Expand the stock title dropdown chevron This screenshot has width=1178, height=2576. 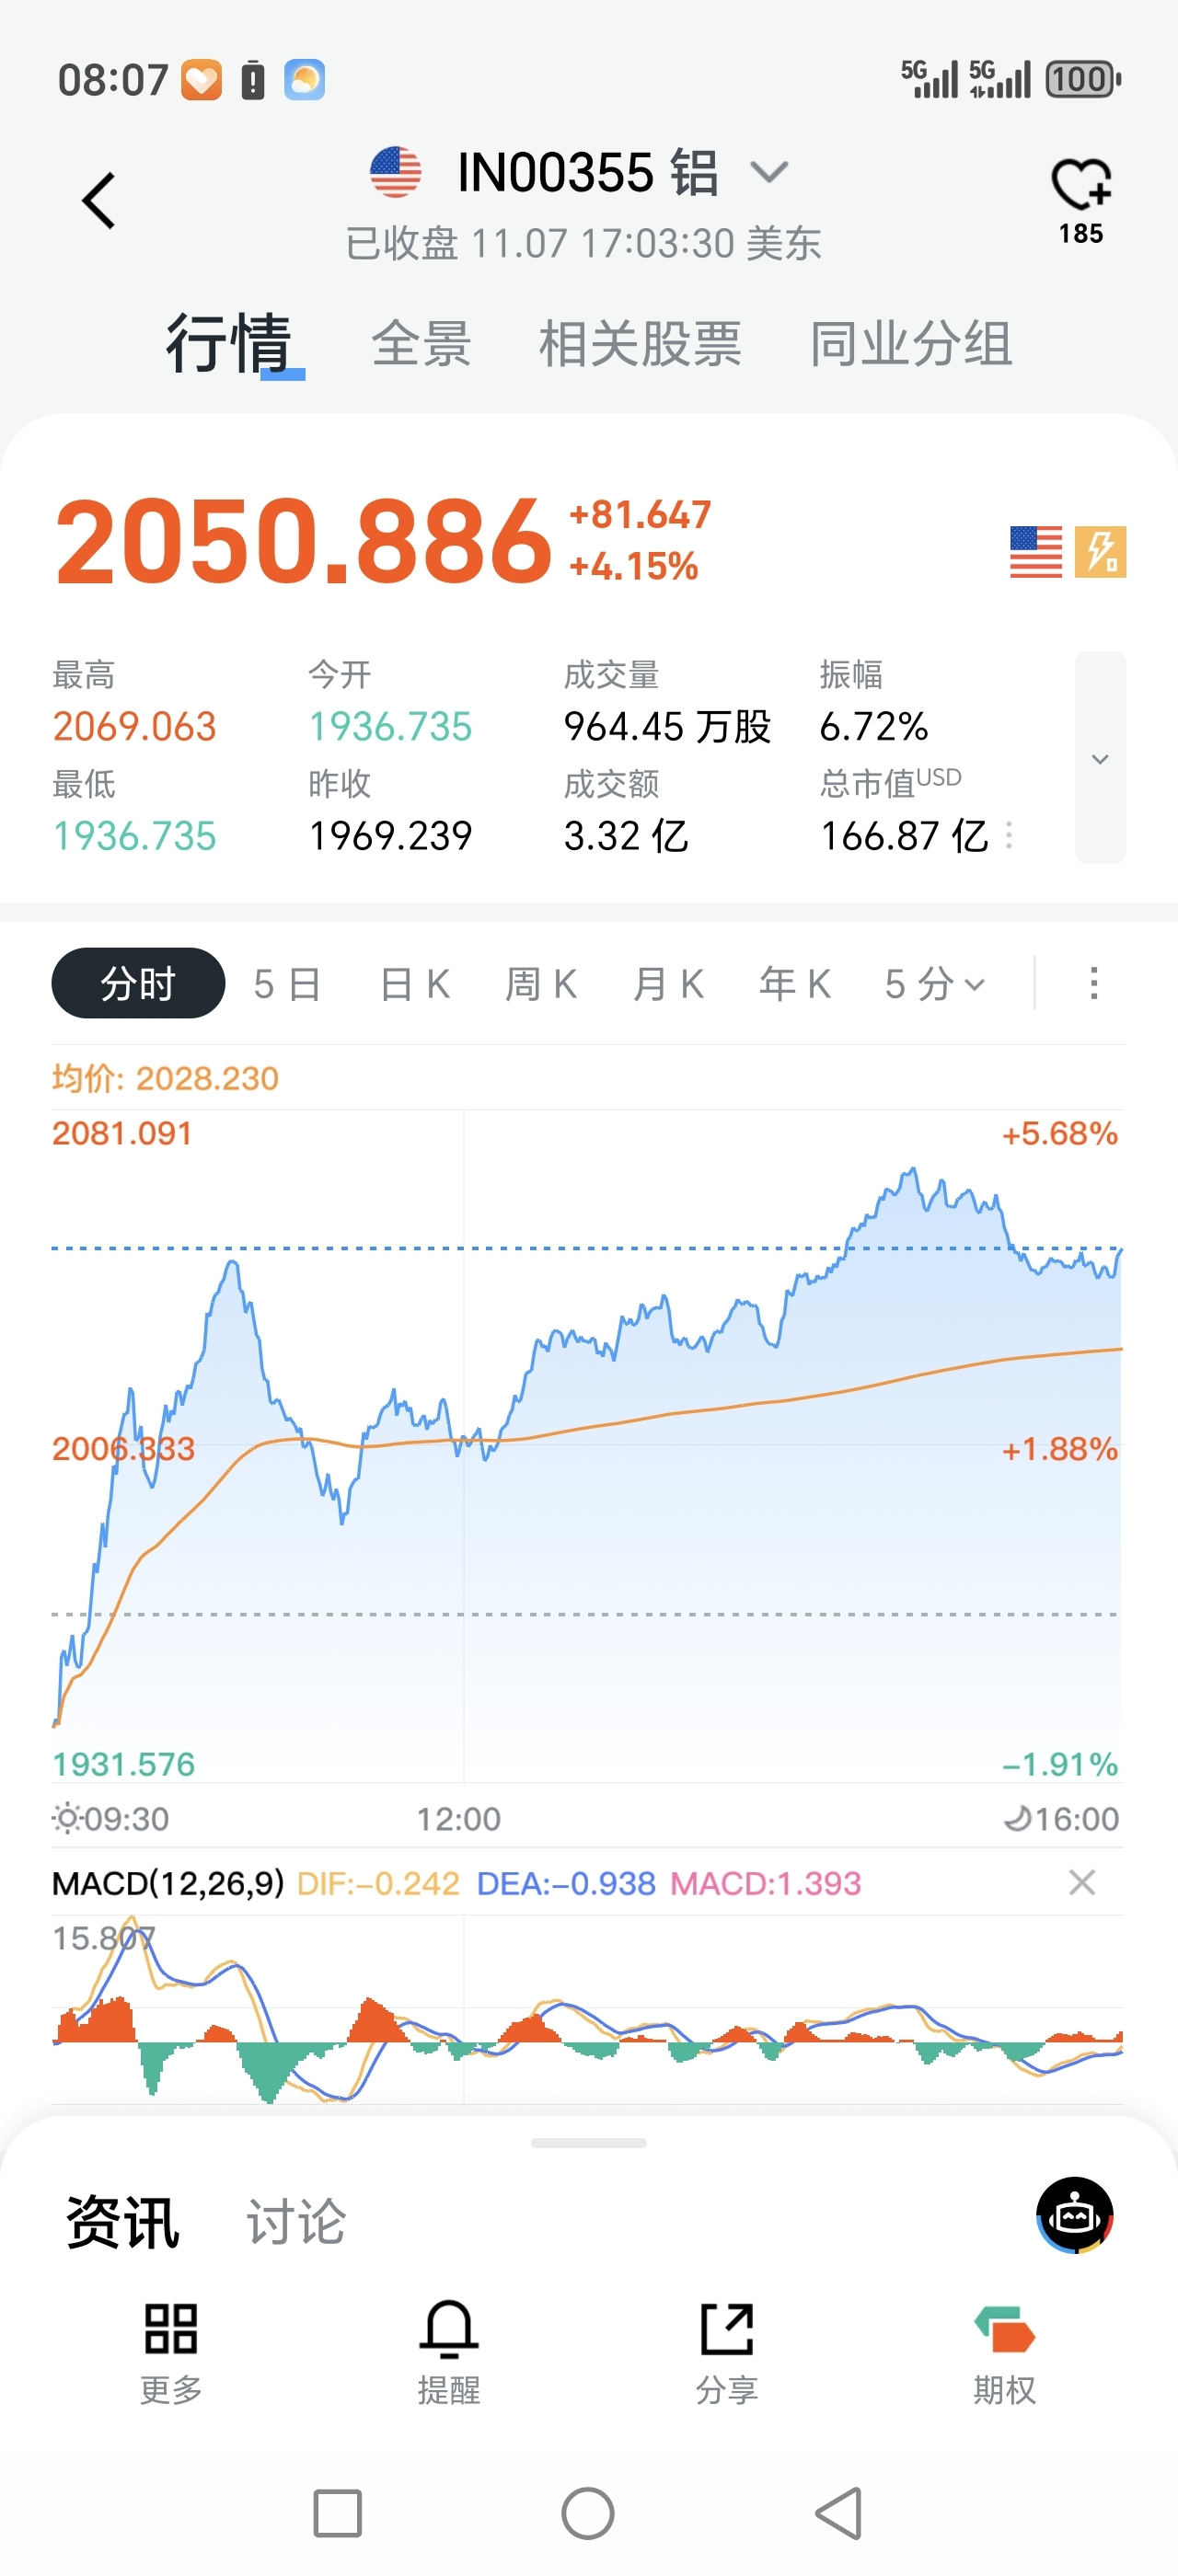pos(769,172)
